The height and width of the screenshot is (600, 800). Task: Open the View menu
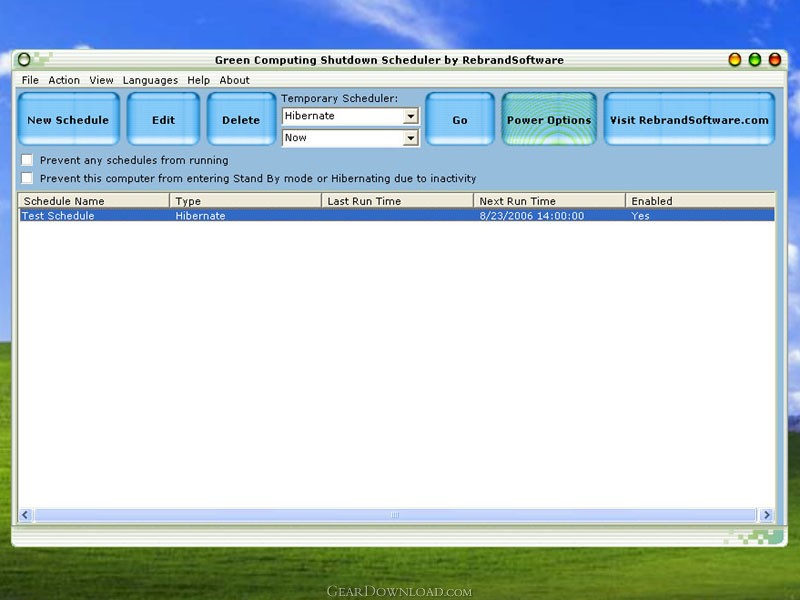(x=101, y=80)
